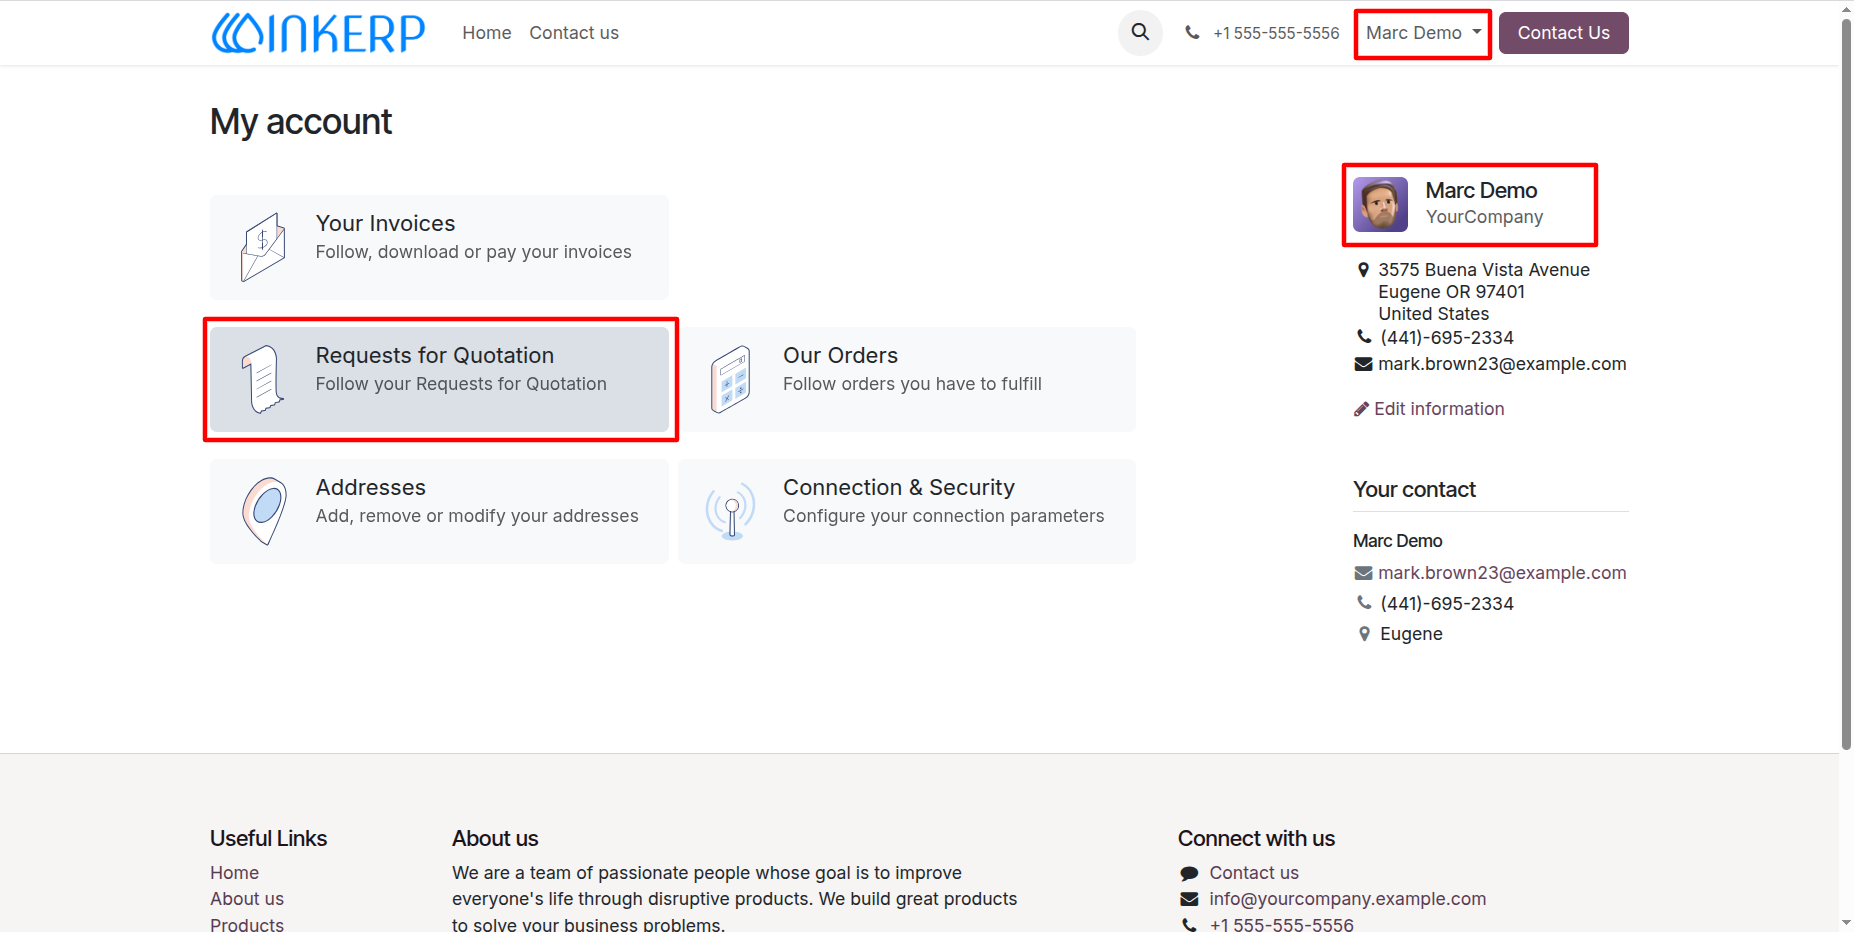Click the purple Contact Us button

(x=1563, y=33)
